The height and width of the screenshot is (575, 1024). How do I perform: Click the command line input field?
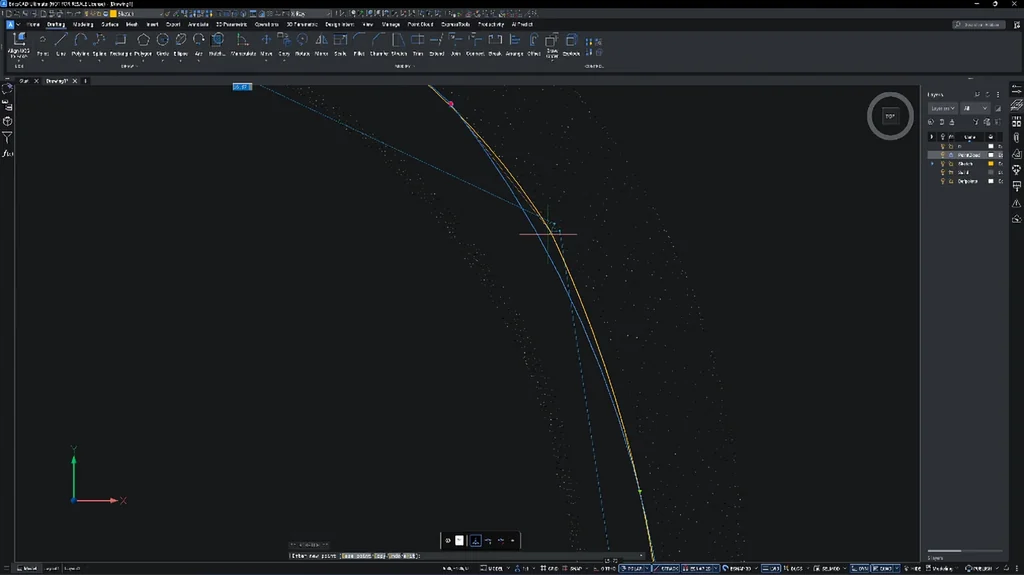click(467, 556)
